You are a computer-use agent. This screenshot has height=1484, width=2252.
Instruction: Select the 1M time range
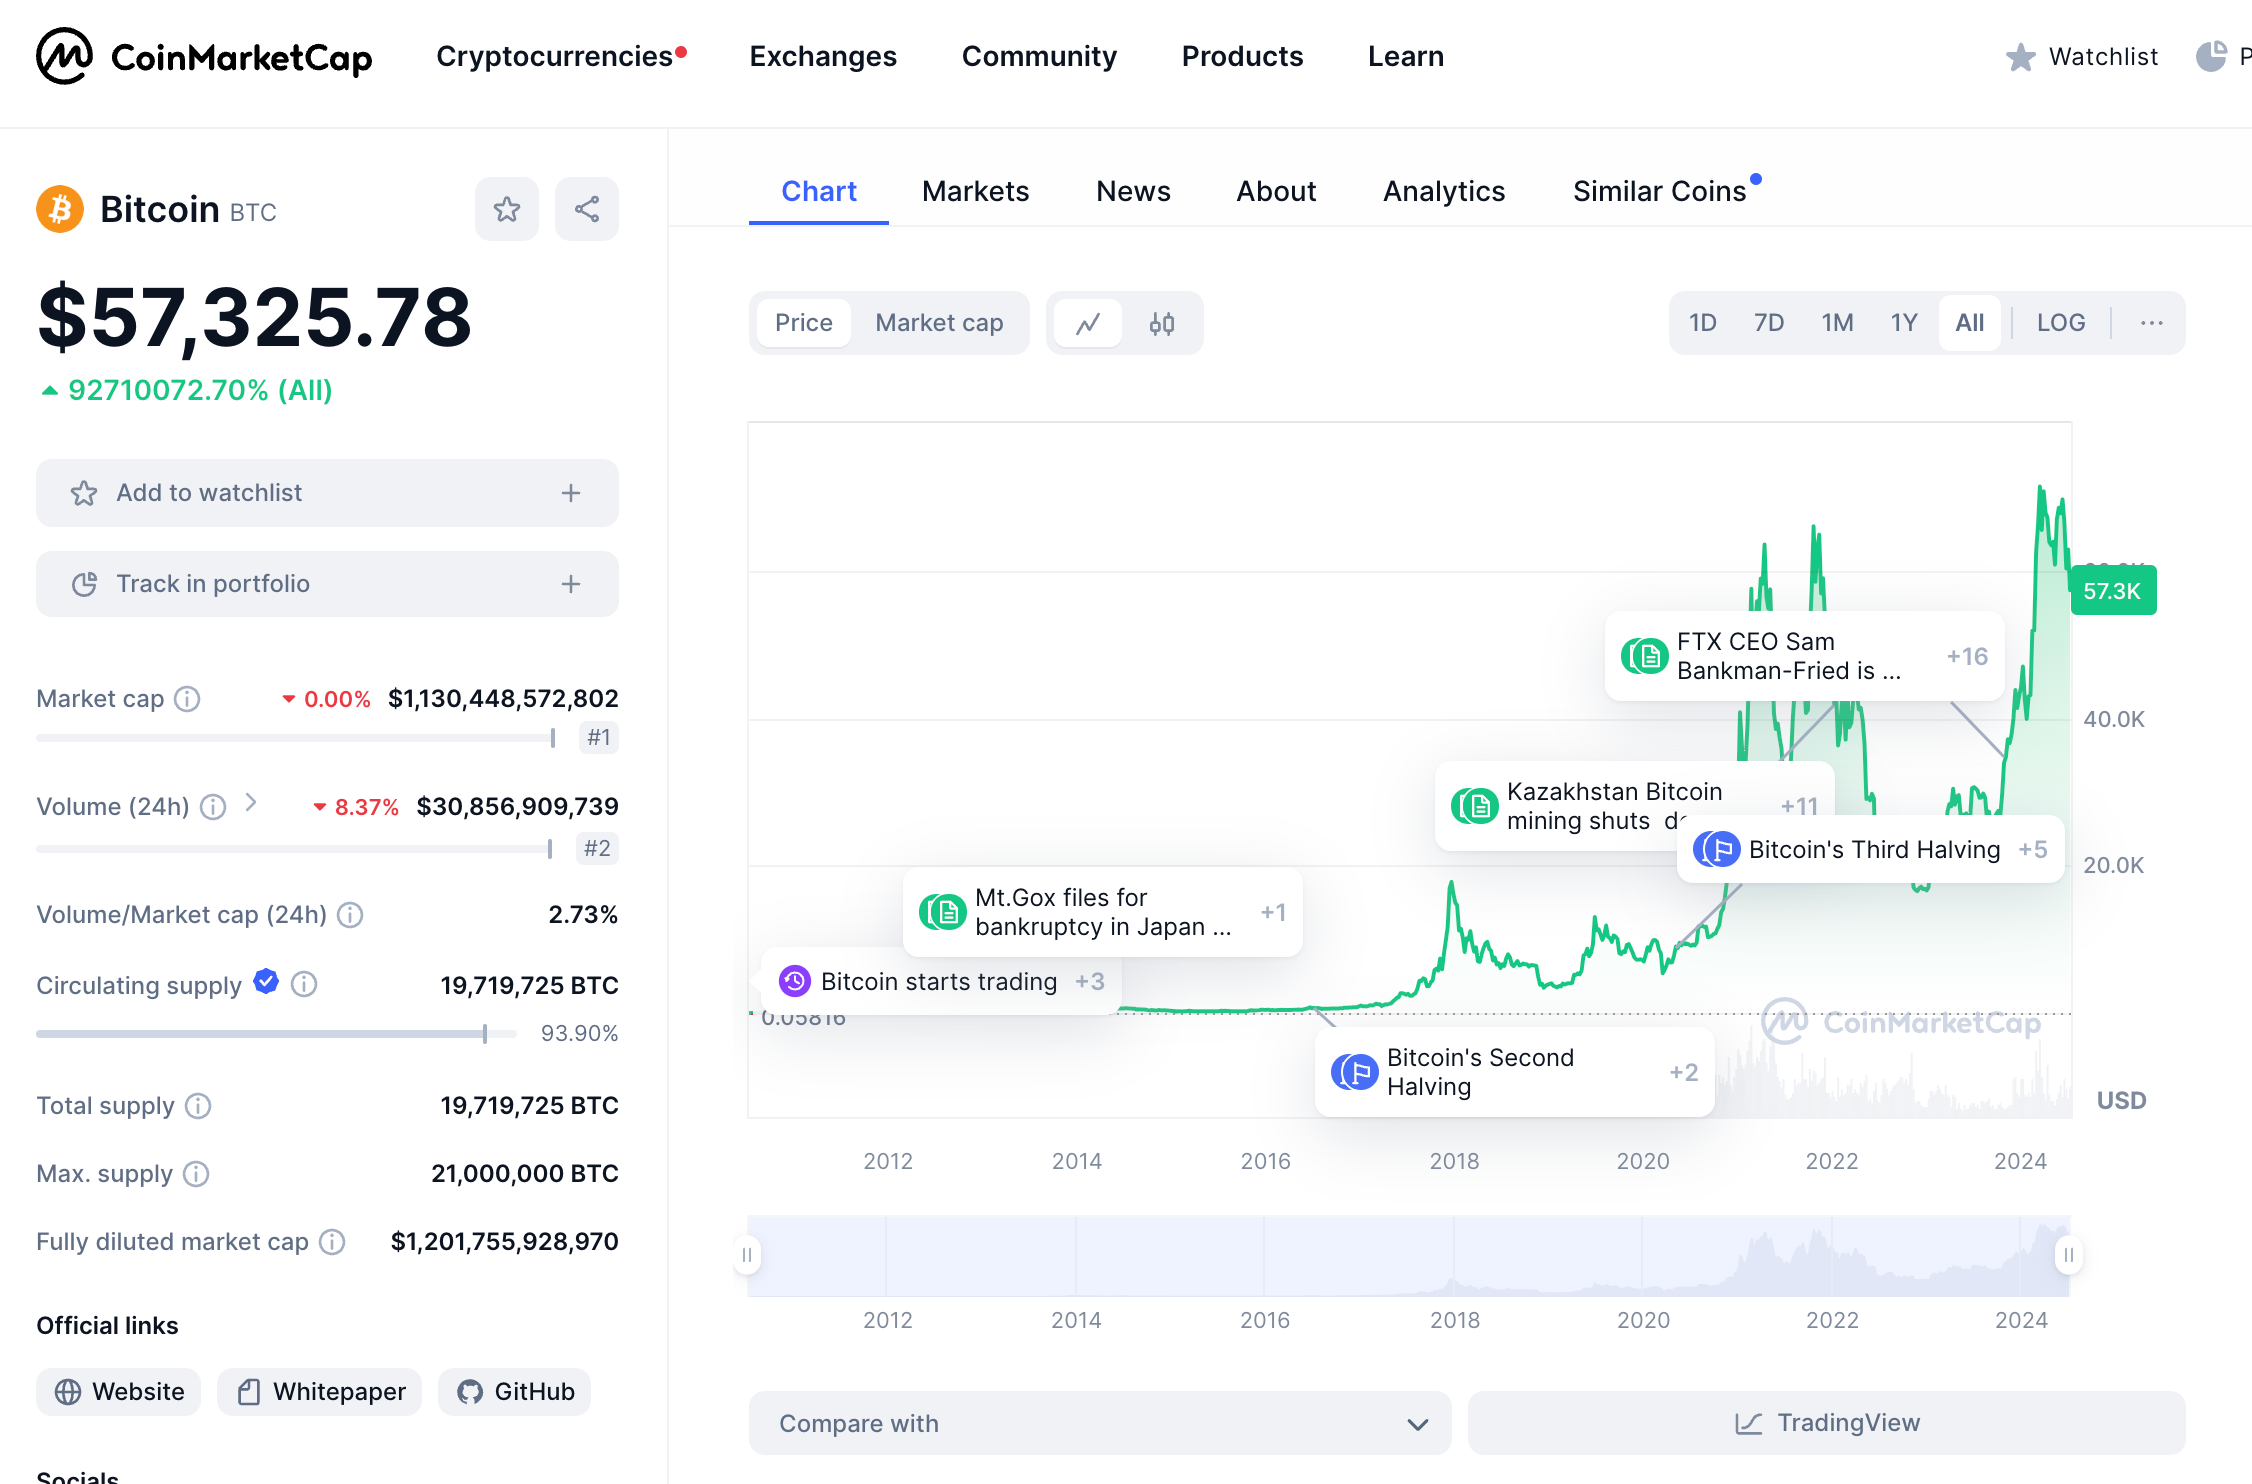point(1837,323)
